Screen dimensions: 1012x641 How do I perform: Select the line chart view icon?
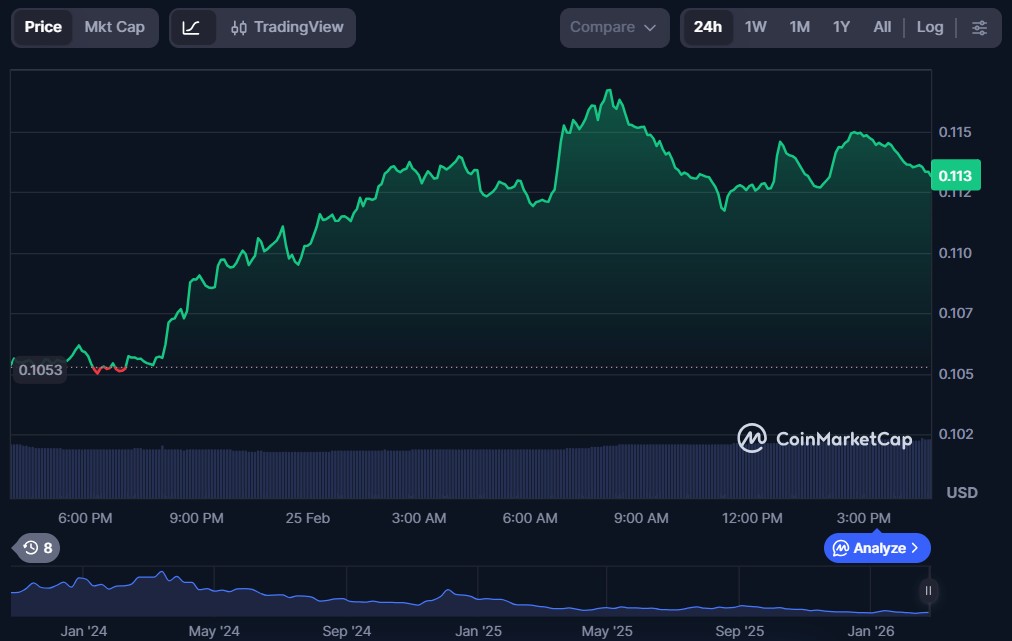point(191,28)
